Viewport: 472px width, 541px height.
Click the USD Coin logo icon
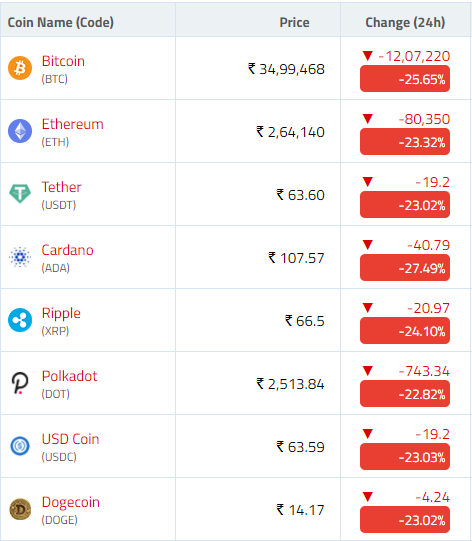coord(20,446)
